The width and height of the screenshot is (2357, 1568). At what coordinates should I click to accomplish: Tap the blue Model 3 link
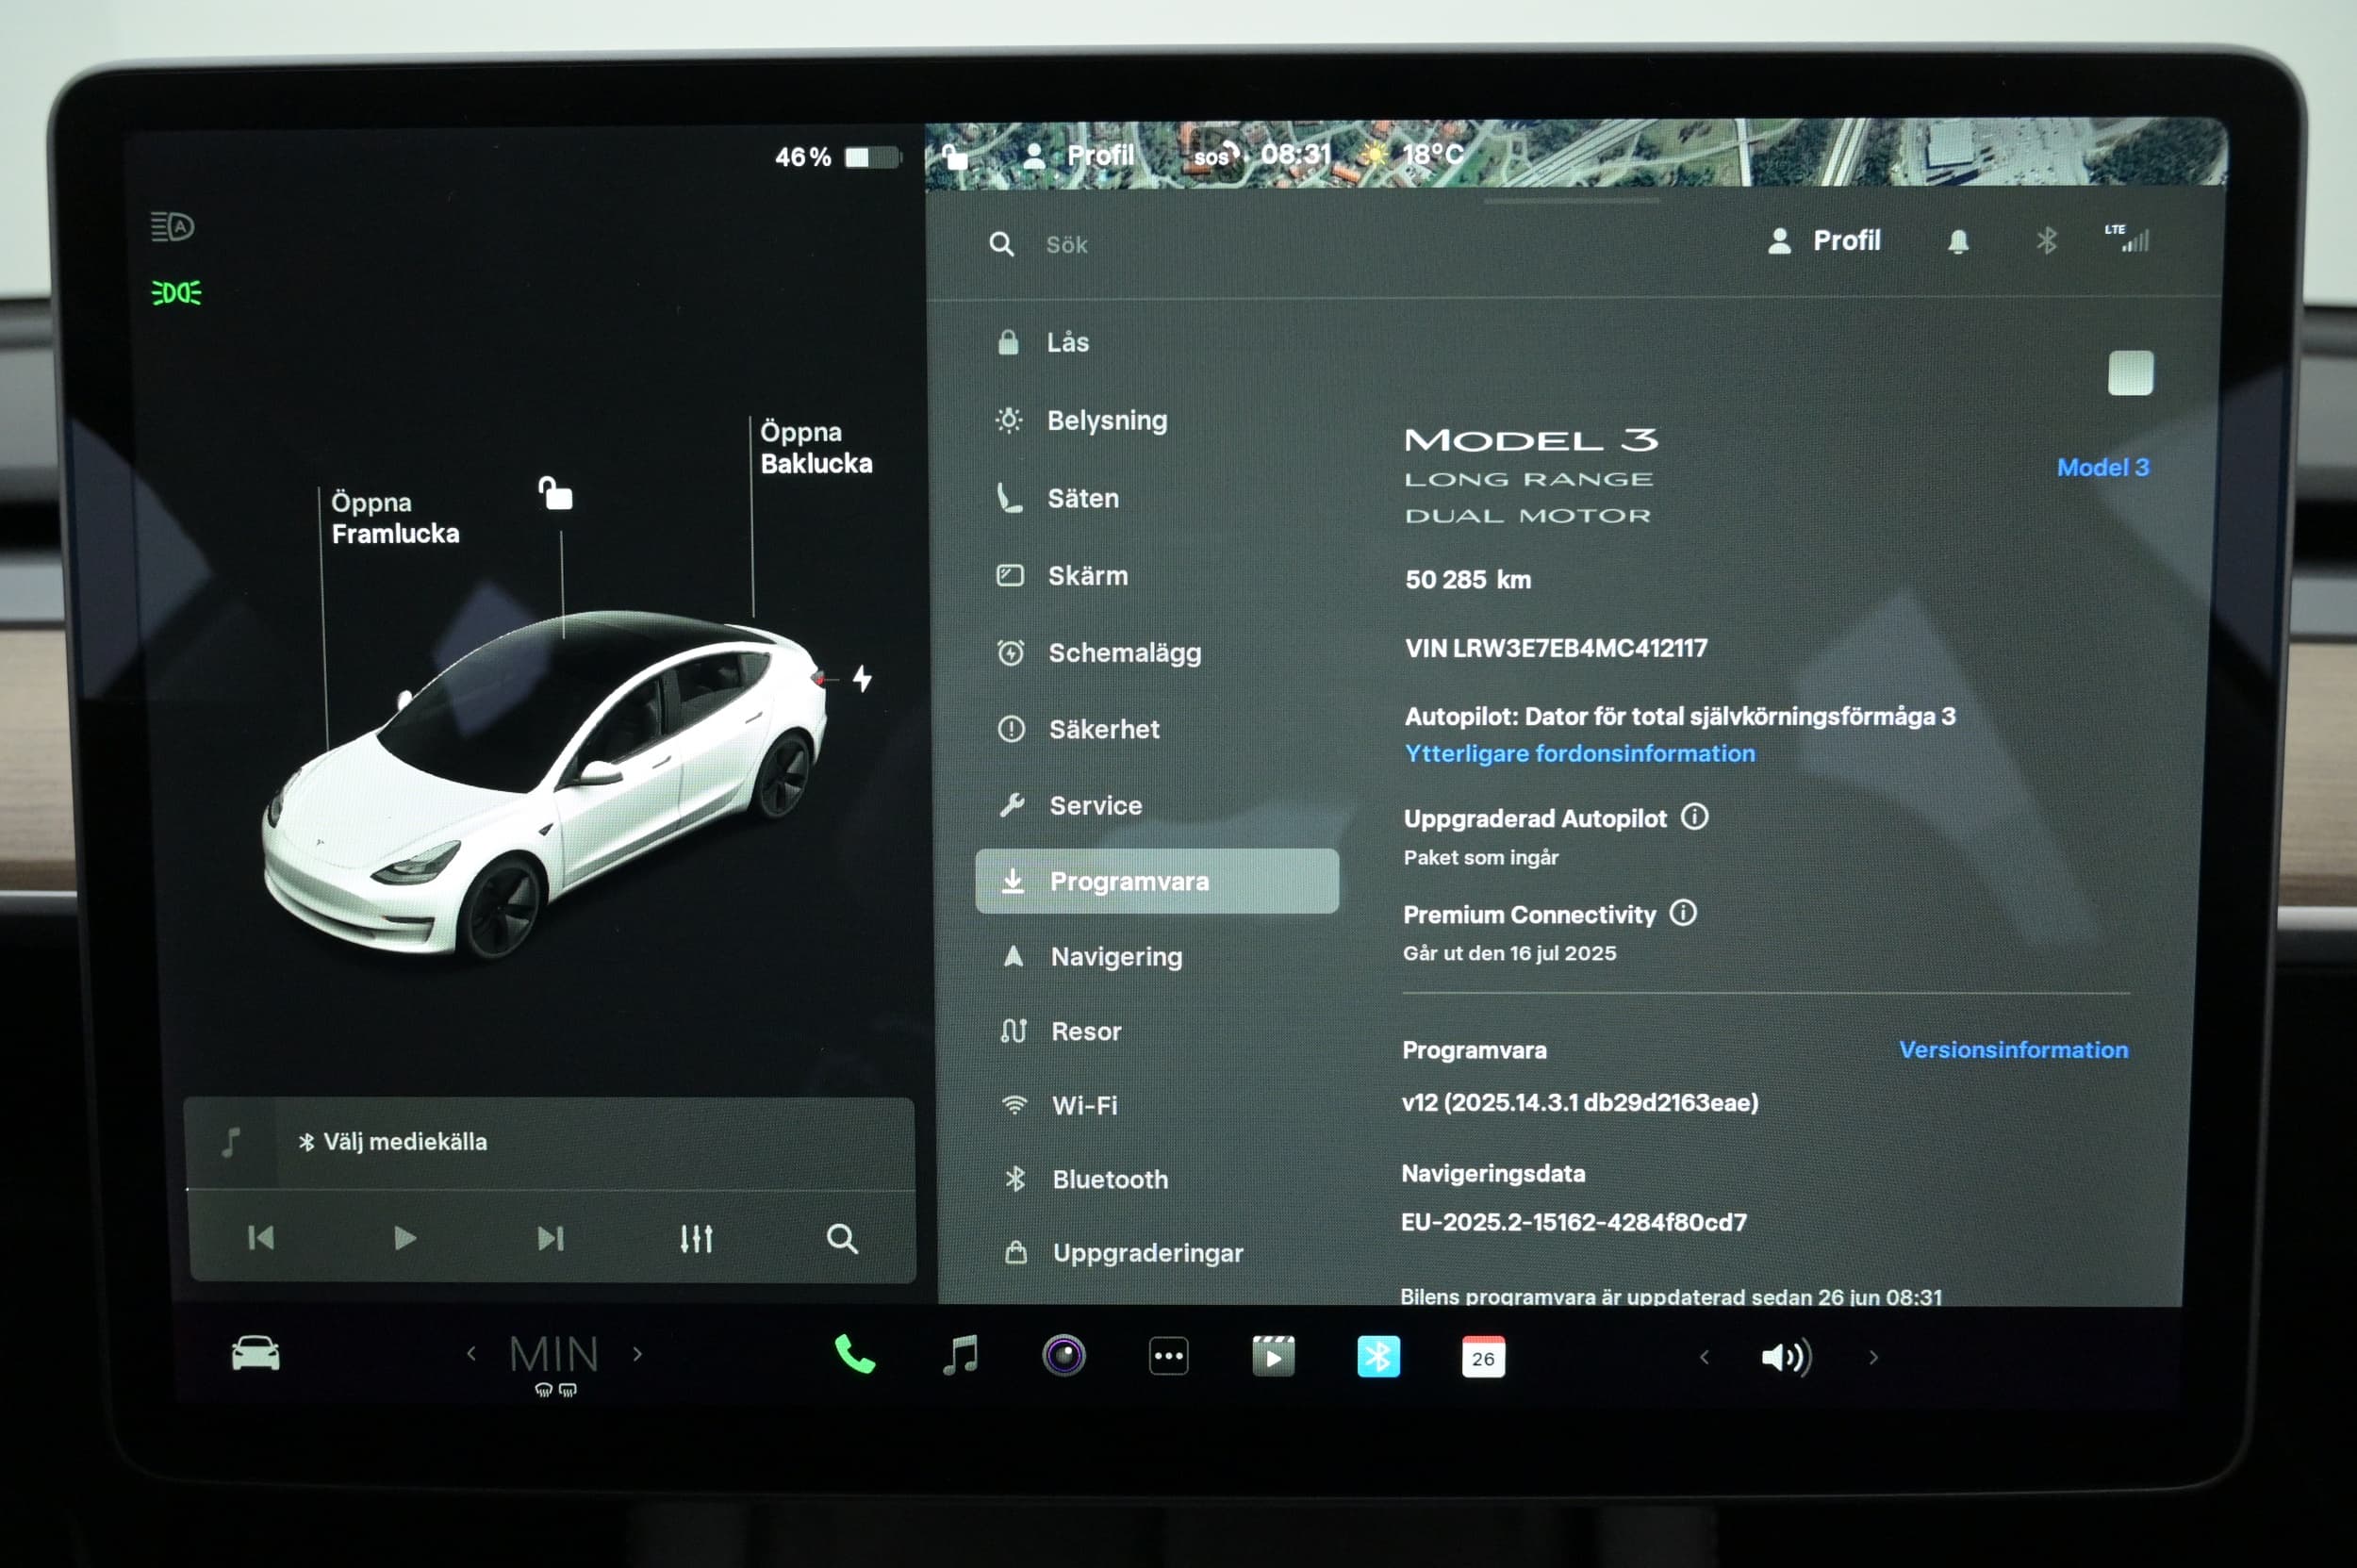(x=2102, y=467)
